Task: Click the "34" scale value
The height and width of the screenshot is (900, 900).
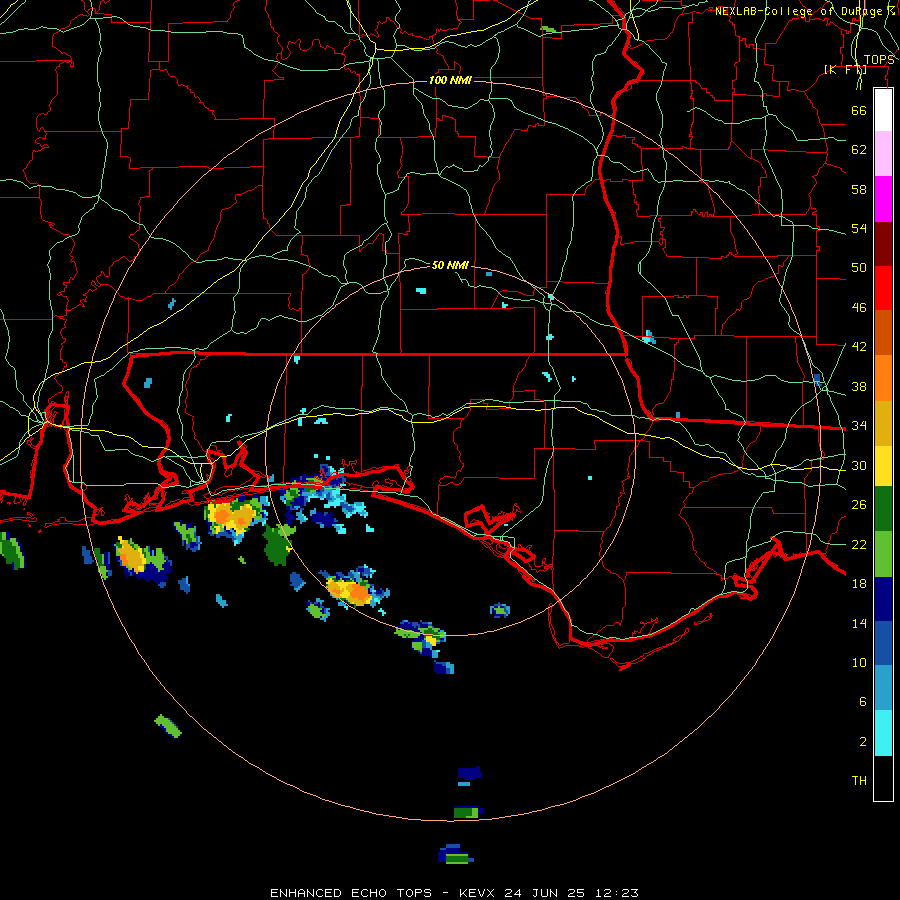Action: coord(859,426)
